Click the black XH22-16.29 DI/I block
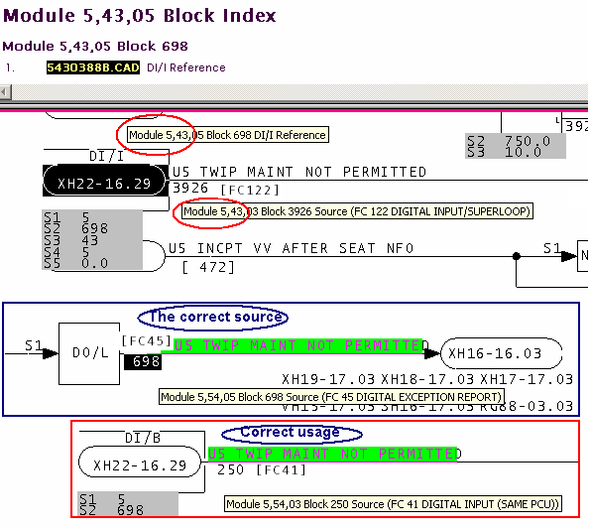Screen dimensions: 590x529 click(105, 181)
